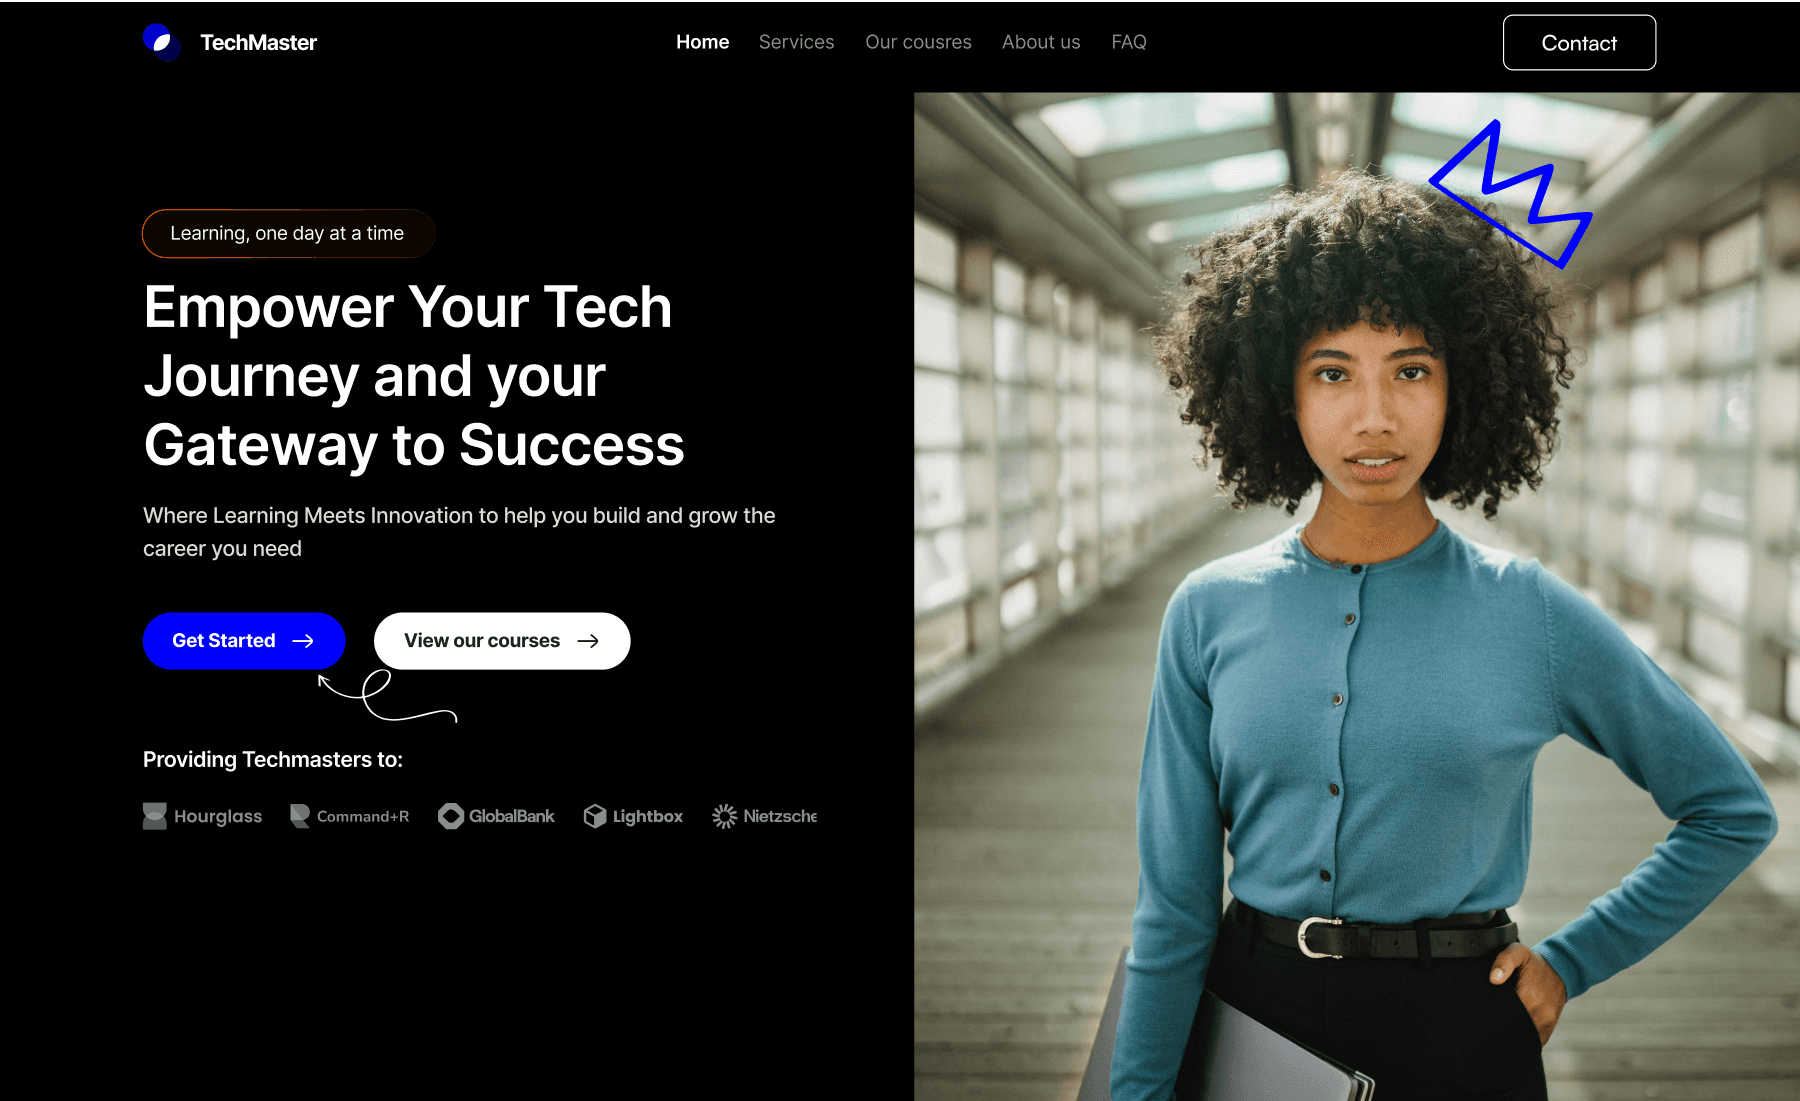Open the Home menu item

tap(702, 42)
